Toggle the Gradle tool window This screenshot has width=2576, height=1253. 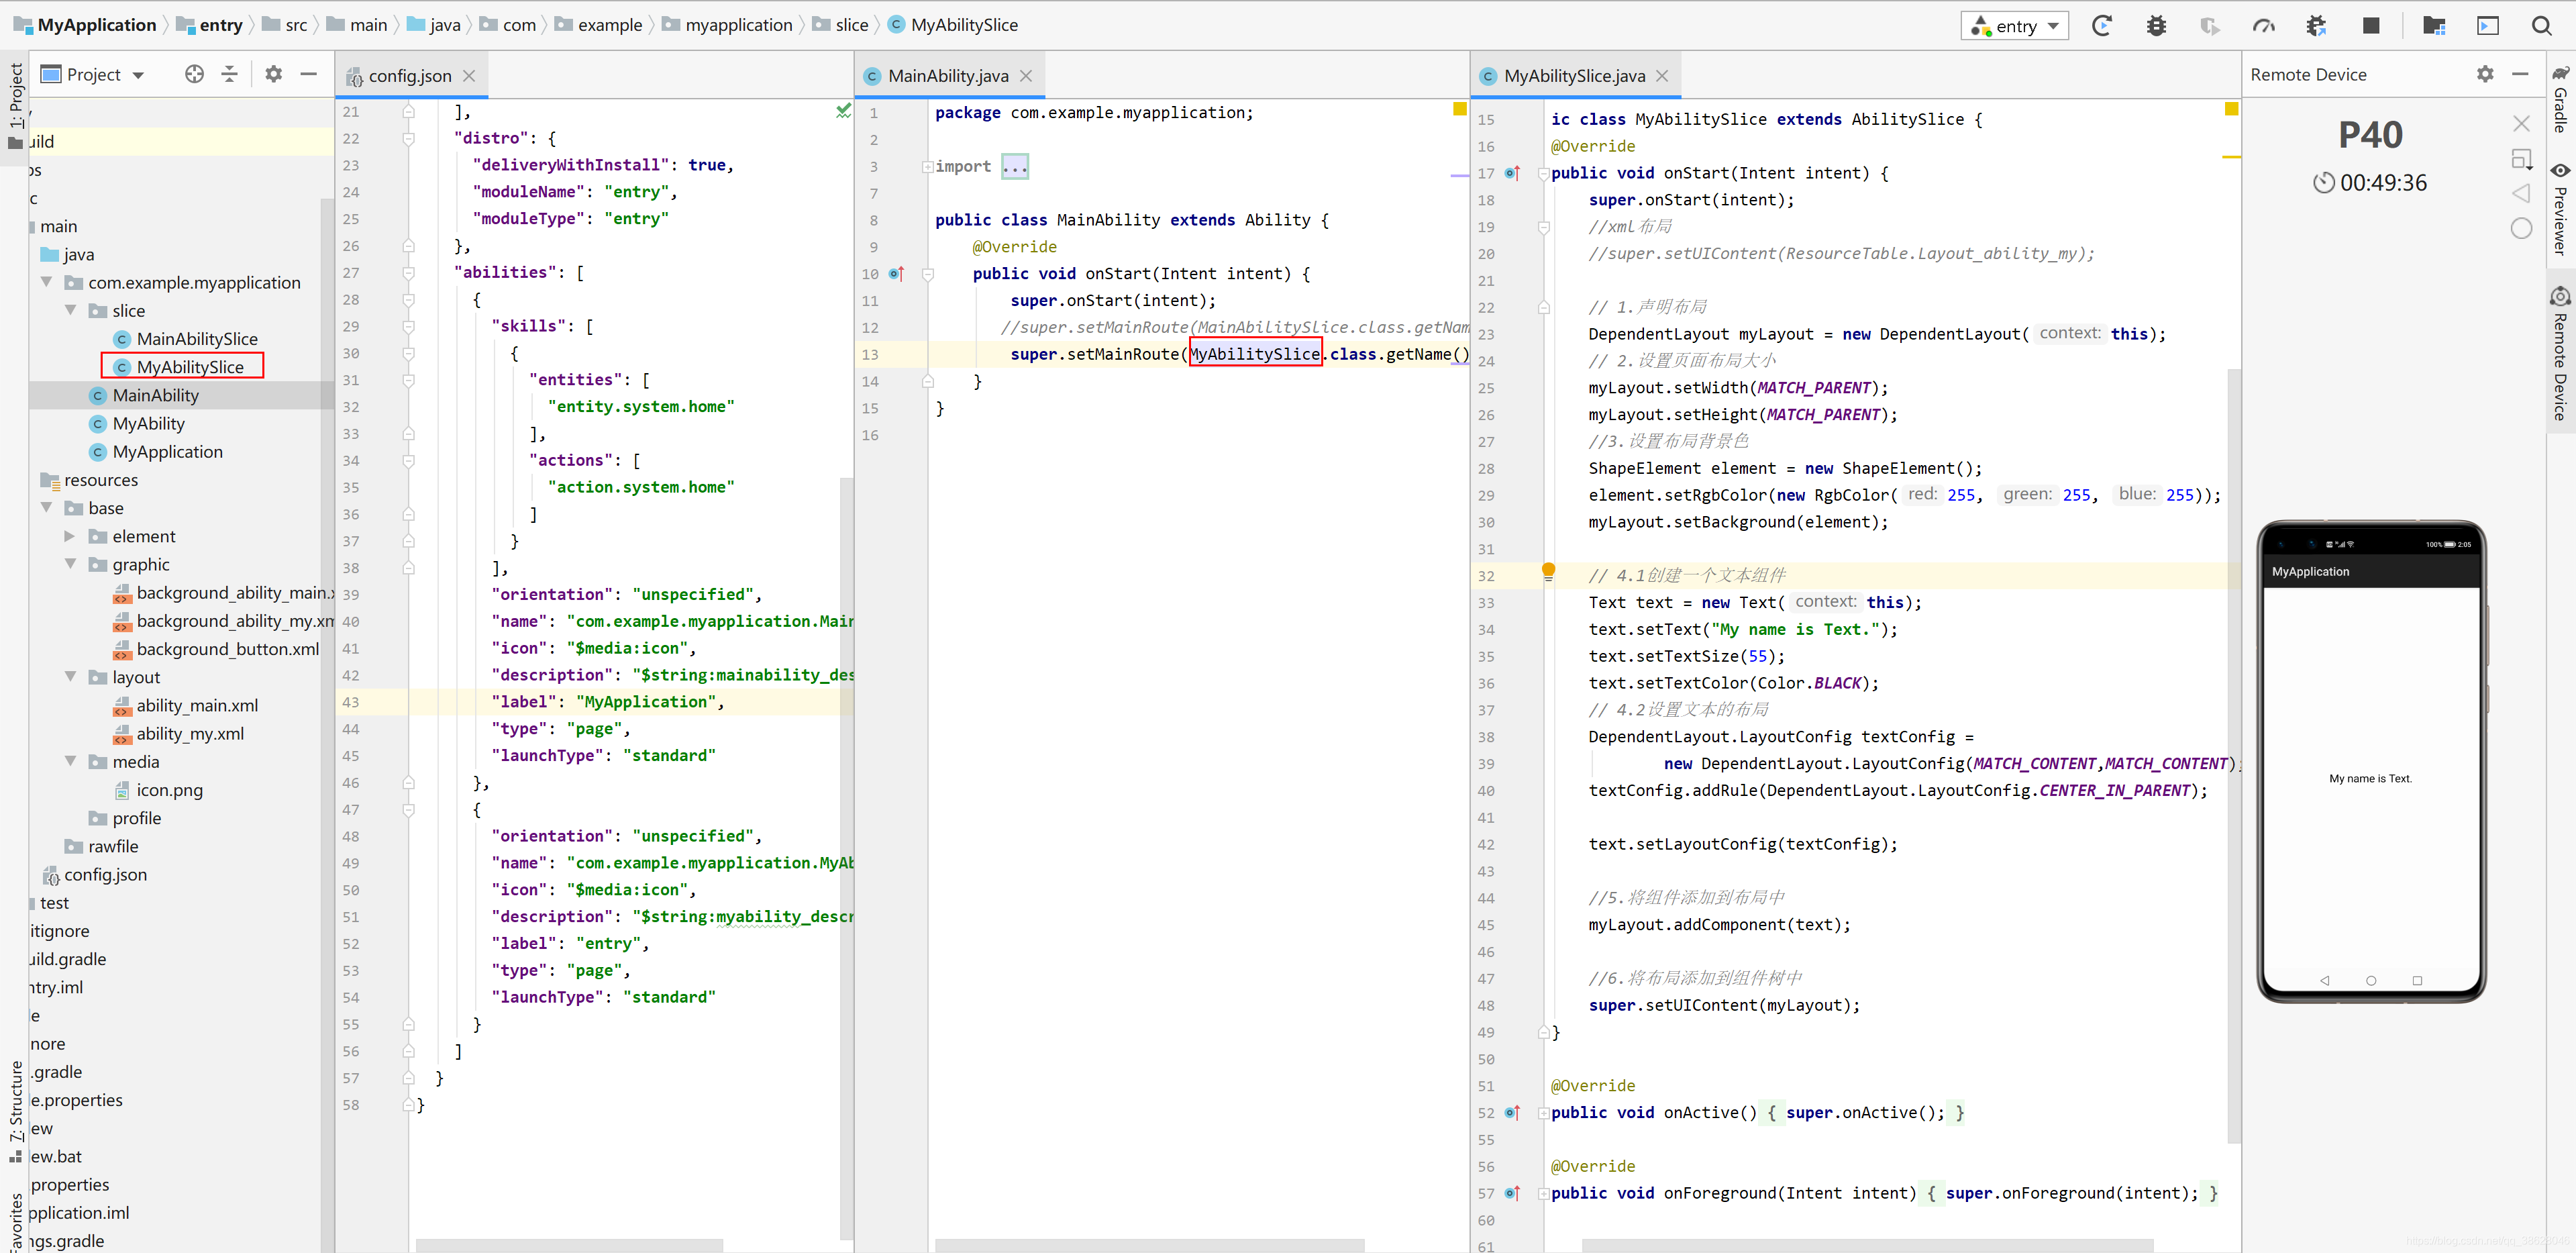click(2560, 100)
